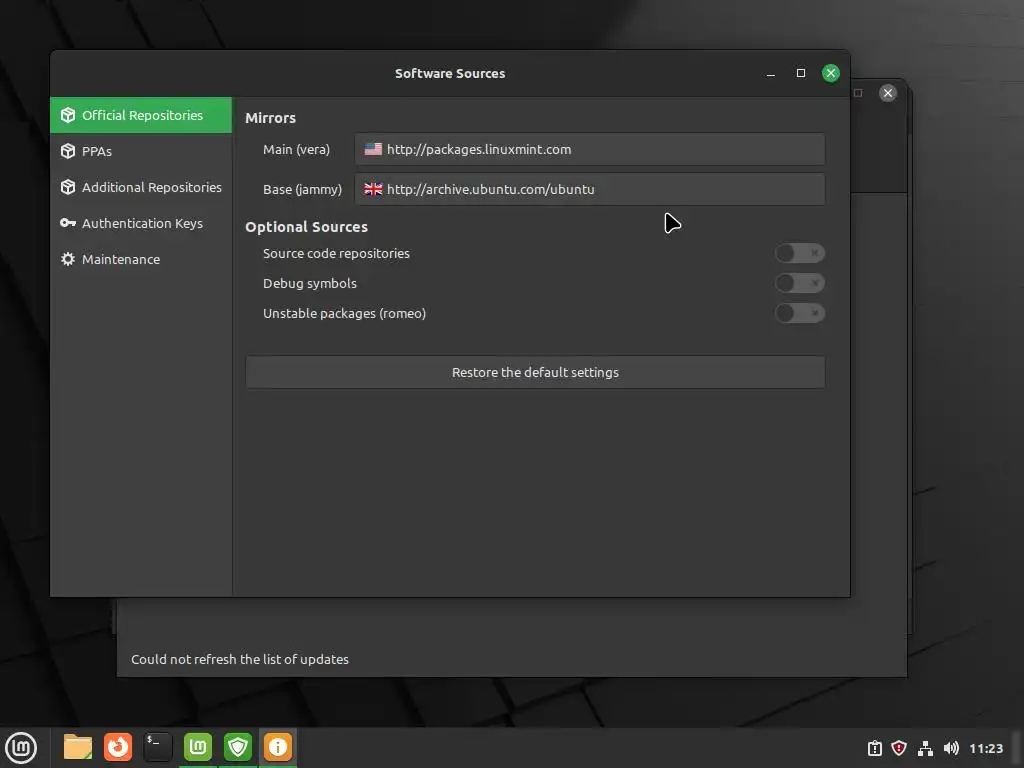The height and width of the screenshot is (768, 1024).
Task: Click the green Mint app panel icon
Action: pyautogui.click(x=198, y=747)
